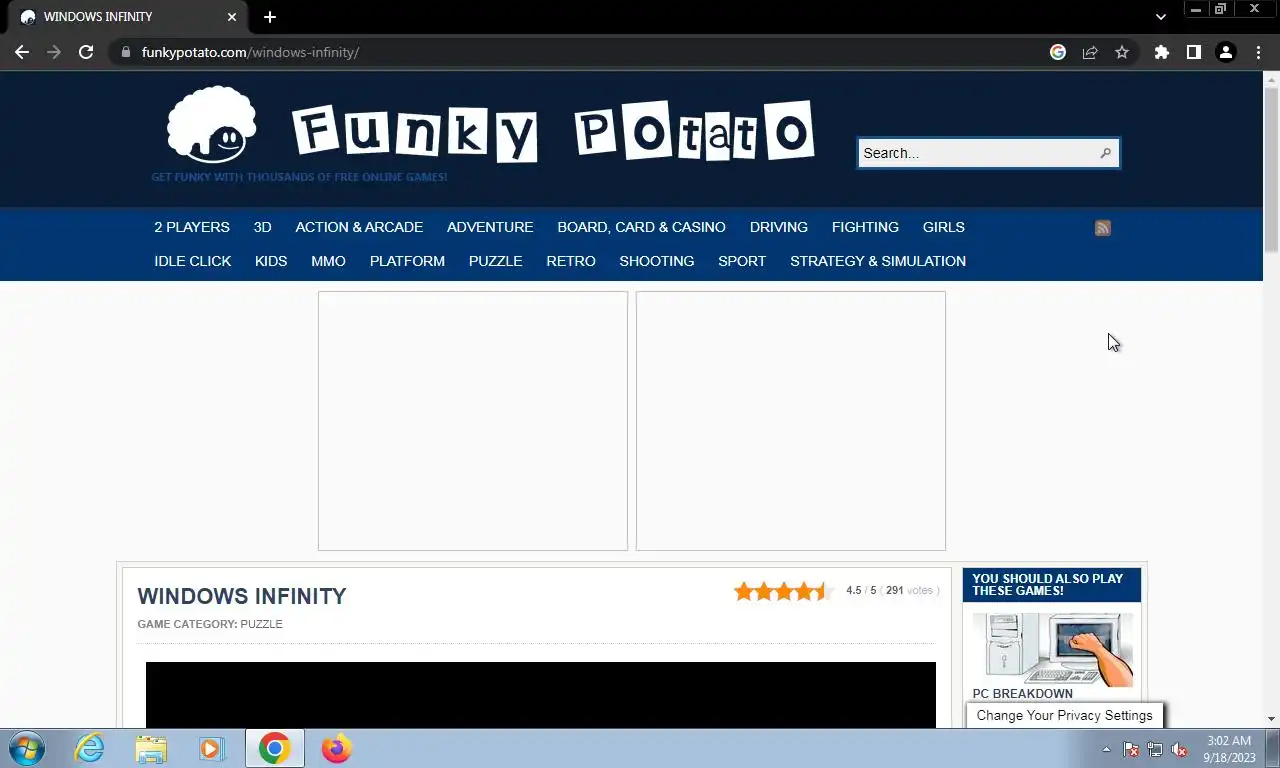The image size is (1280, 768).
Task: Bookmark this tab with star icon
Action: (1122, 52)
